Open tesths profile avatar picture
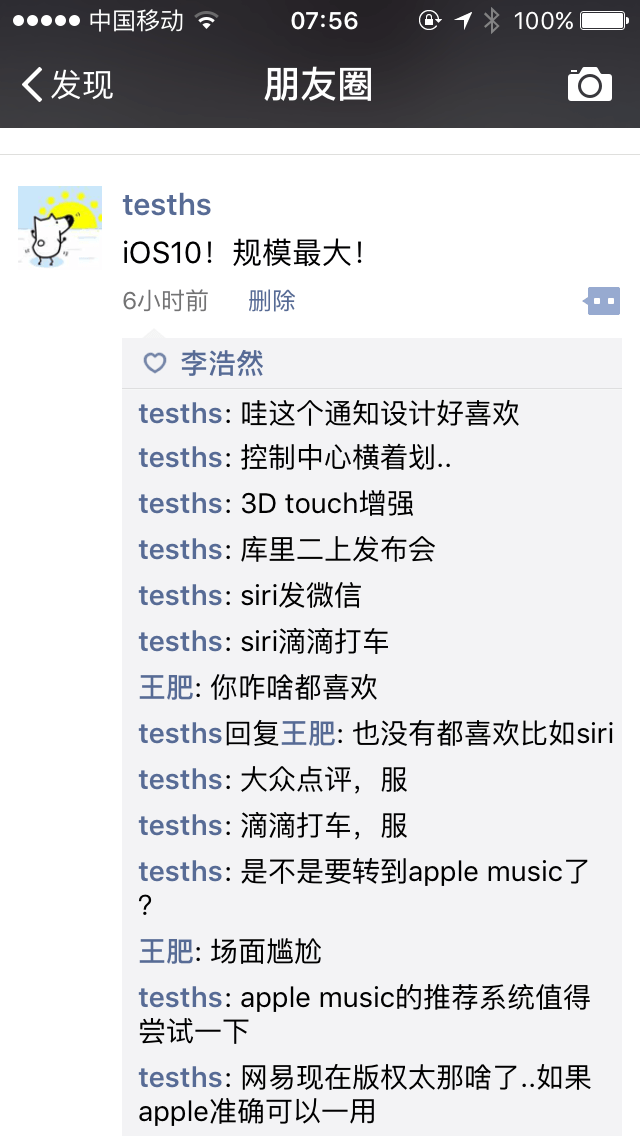Screen dimensions: 640x1136 tap(59, 227)
